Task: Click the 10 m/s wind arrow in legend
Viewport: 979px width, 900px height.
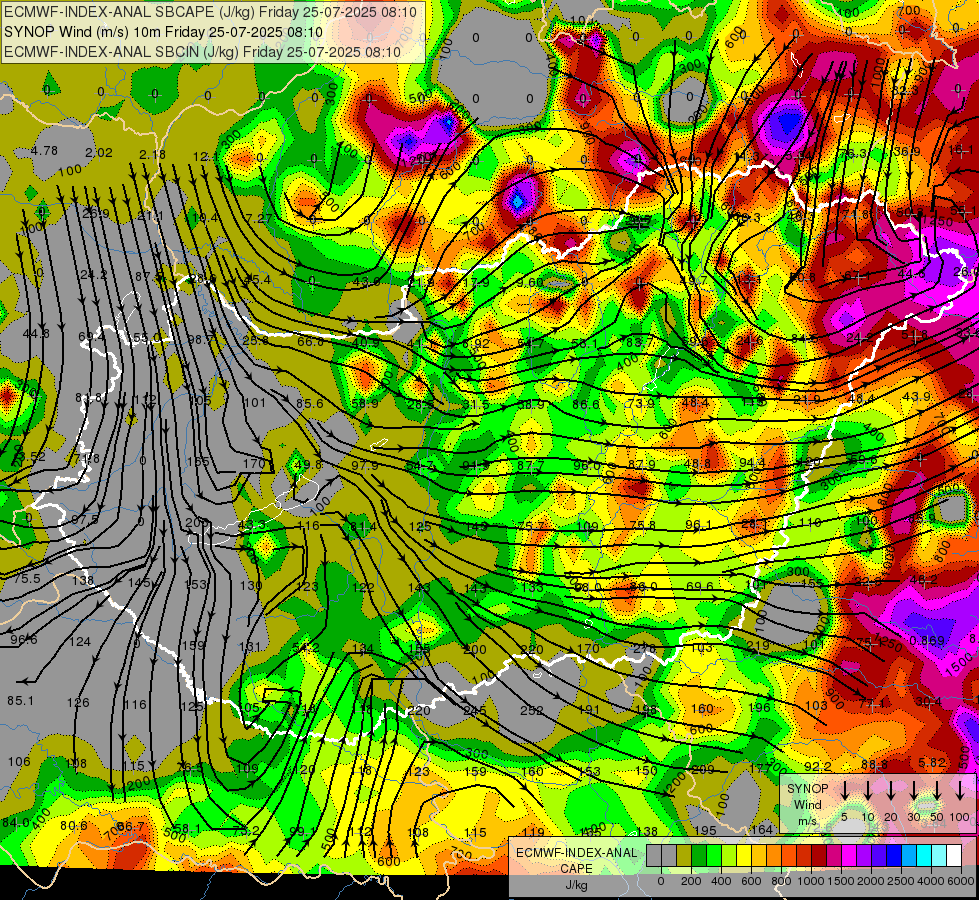Action: coord(867,790)
